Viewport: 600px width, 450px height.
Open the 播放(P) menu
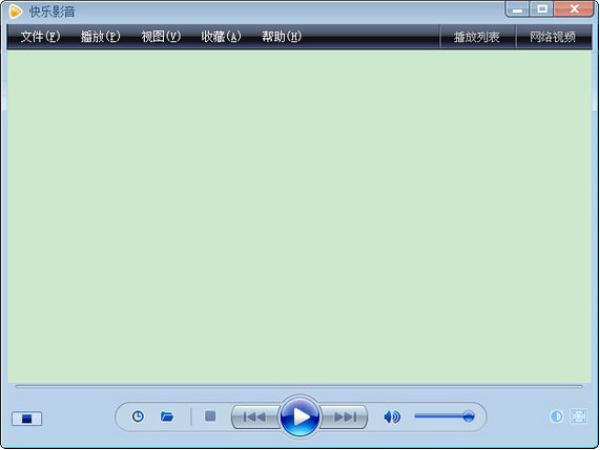[x=100, y=37]
